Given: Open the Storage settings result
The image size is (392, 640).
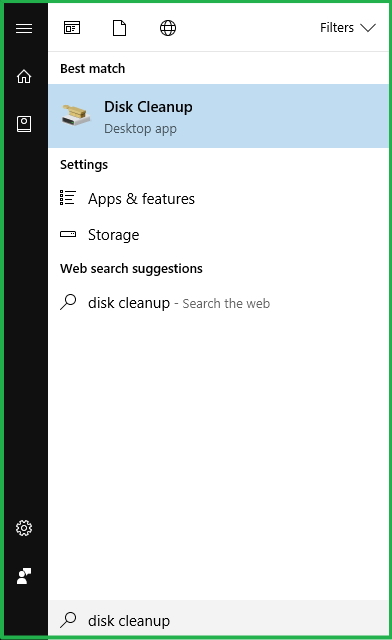Looking at the screenshot, I should point(218,235).
